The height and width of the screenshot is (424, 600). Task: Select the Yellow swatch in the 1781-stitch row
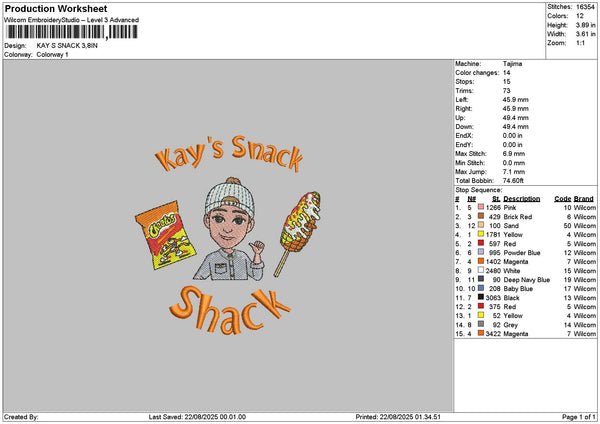pyautogui.click(x=481, y=234)
